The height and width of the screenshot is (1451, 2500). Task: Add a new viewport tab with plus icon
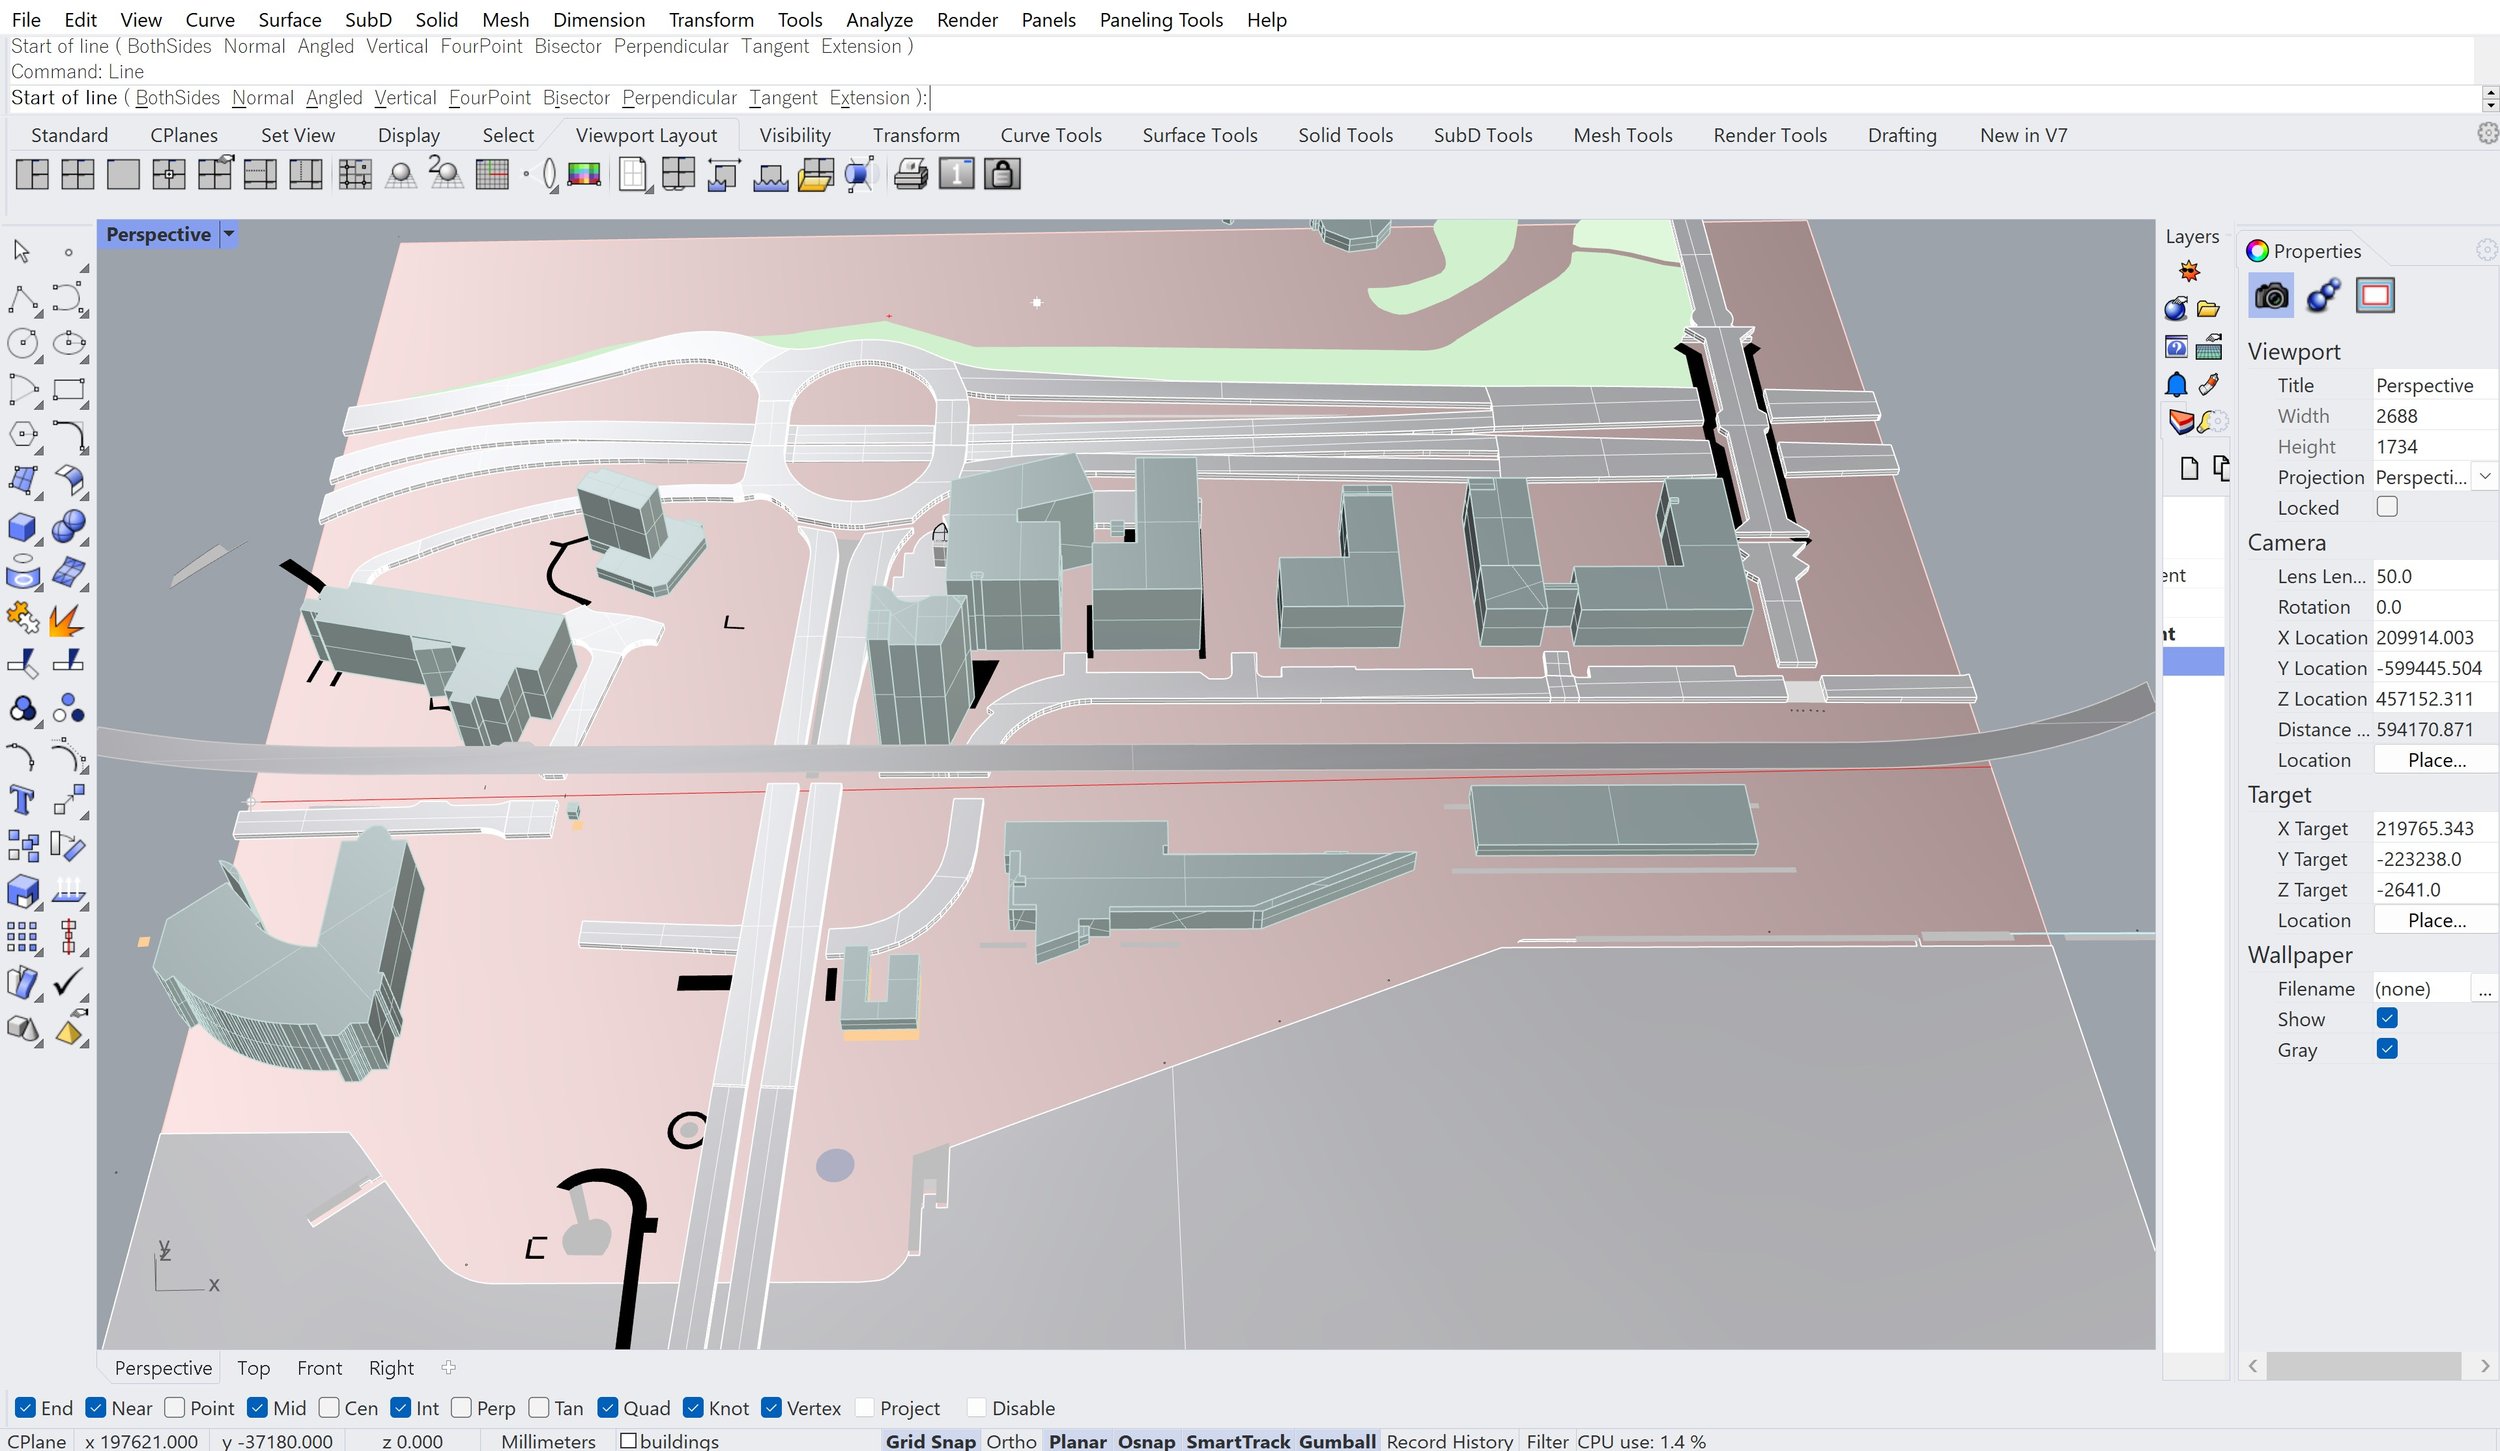pyautogui.click(x=448, y=1367)
